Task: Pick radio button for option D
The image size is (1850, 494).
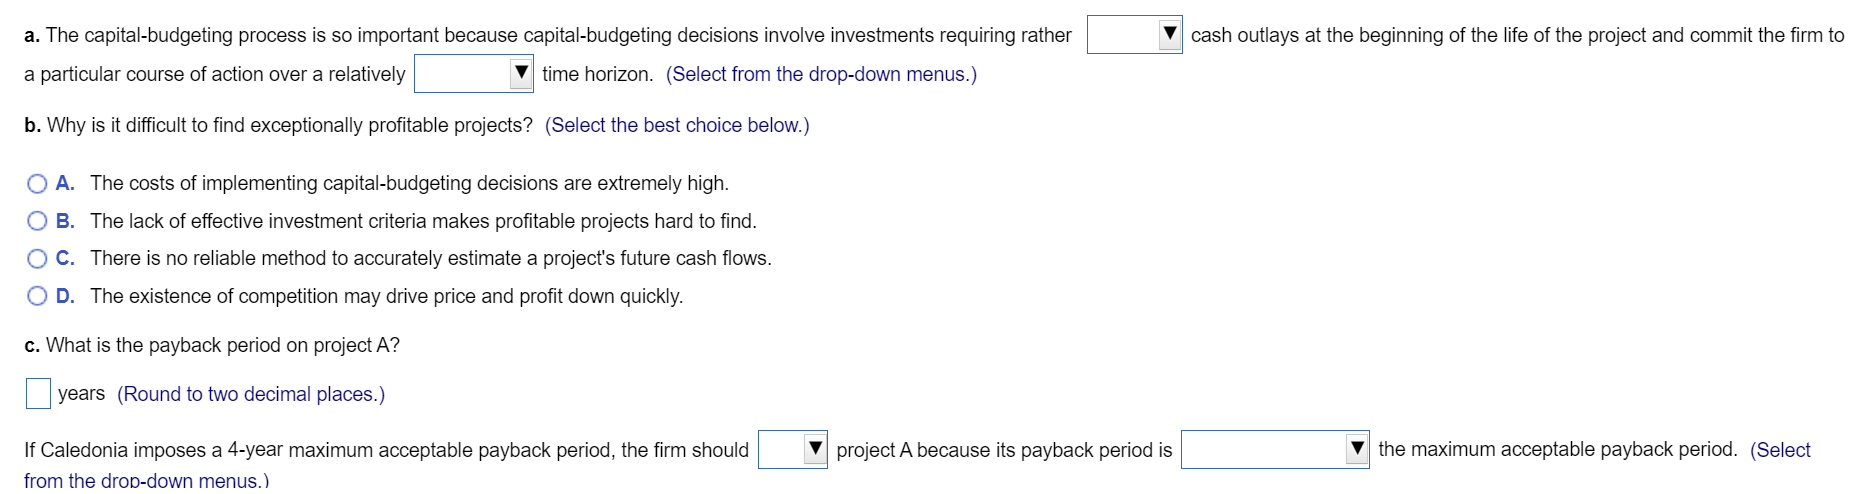Action: (38, 296)
